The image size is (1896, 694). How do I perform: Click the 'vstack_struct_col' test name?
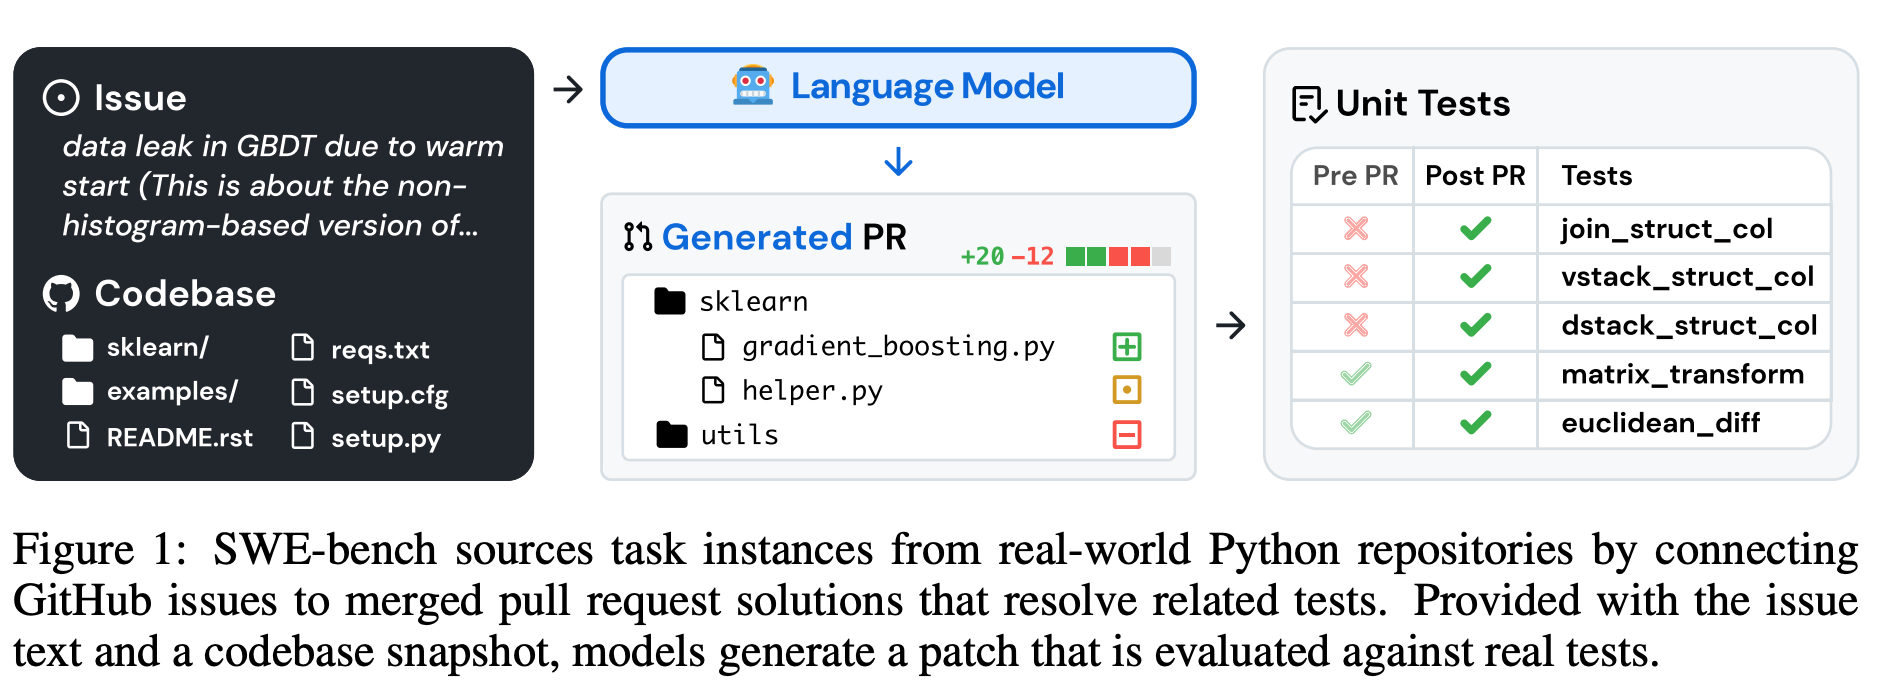pyautogui.click(x=1687, y=277)
